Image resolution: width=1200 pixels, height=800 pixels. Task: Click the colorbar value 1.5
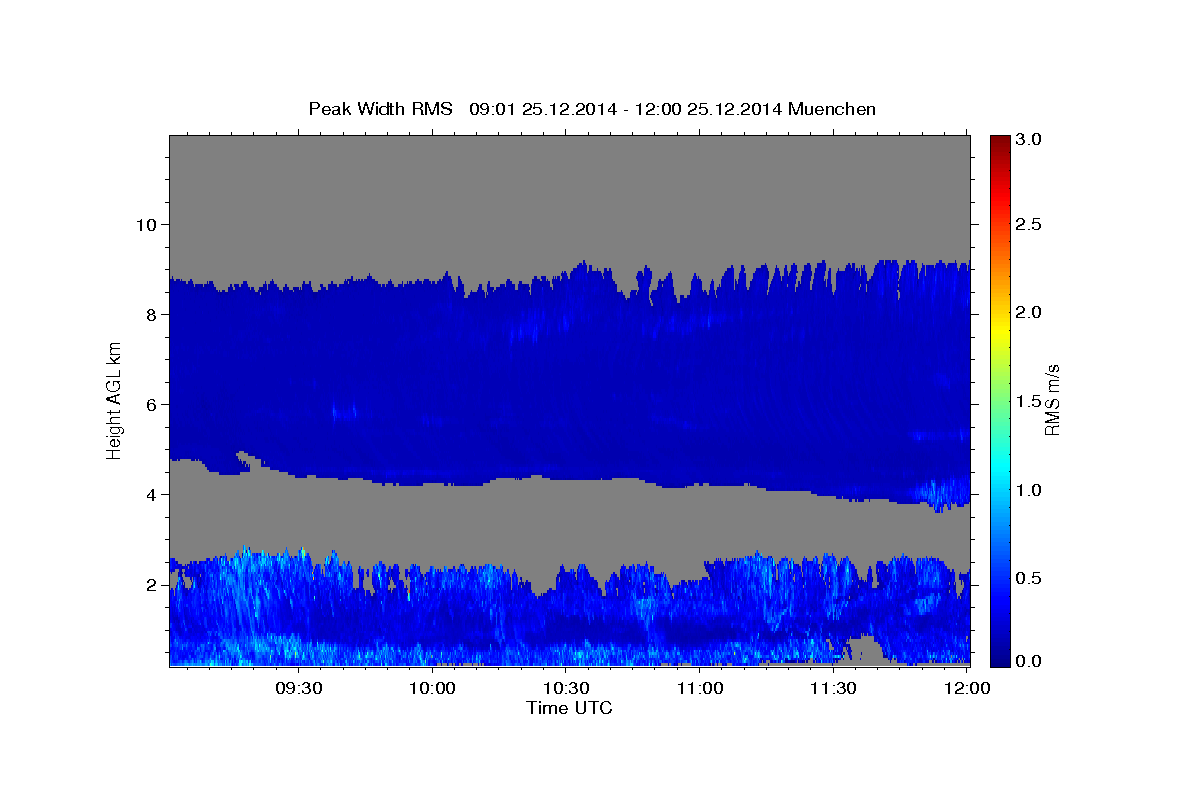coord(1030,401)
